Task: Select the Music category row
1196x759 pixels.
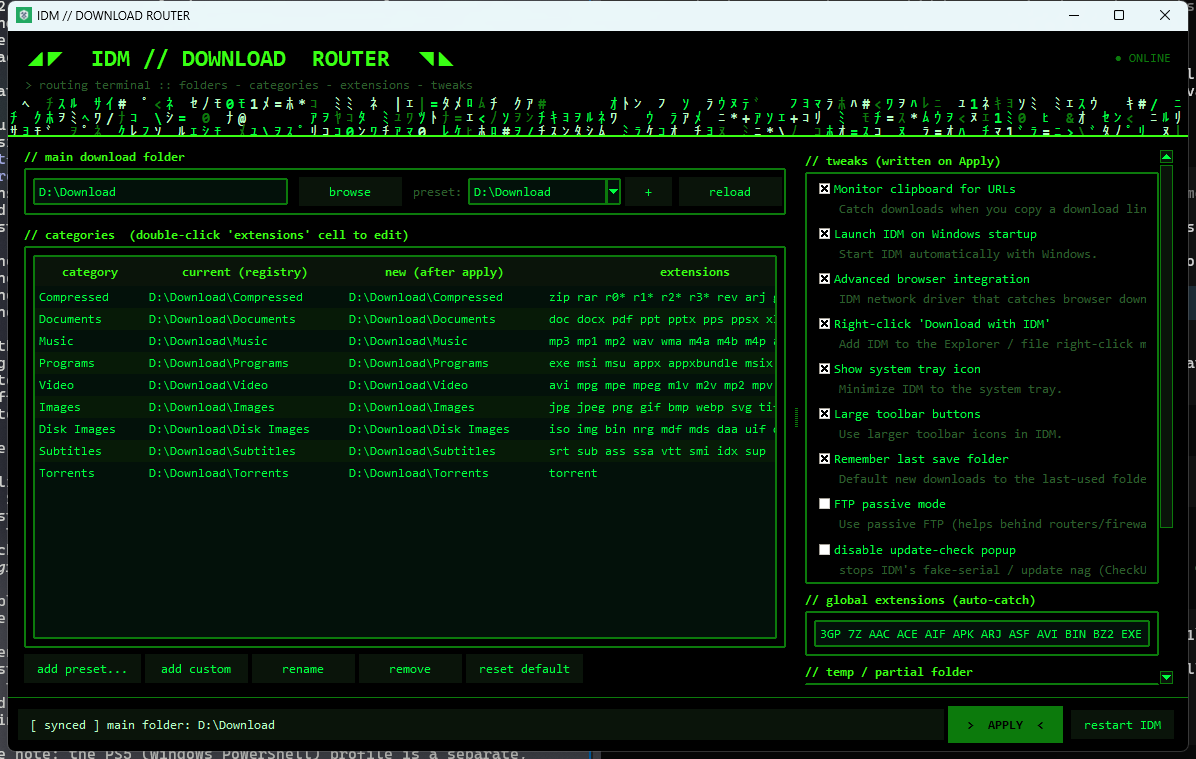Action: coord(405,341)
